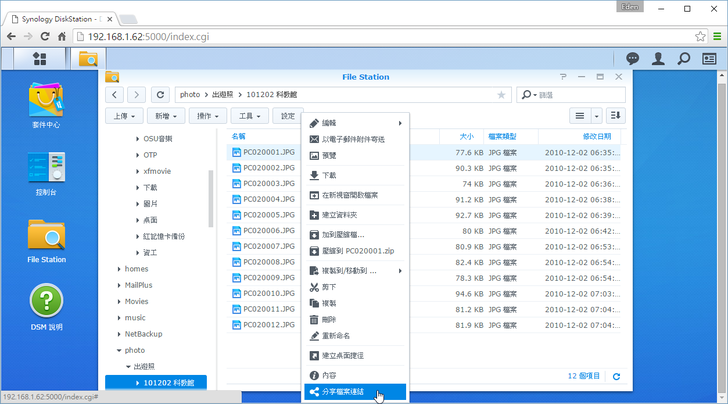Launch Control Panel from the desktop
Viewport: 728px width, 404px height.
click(x=46, y=168)
